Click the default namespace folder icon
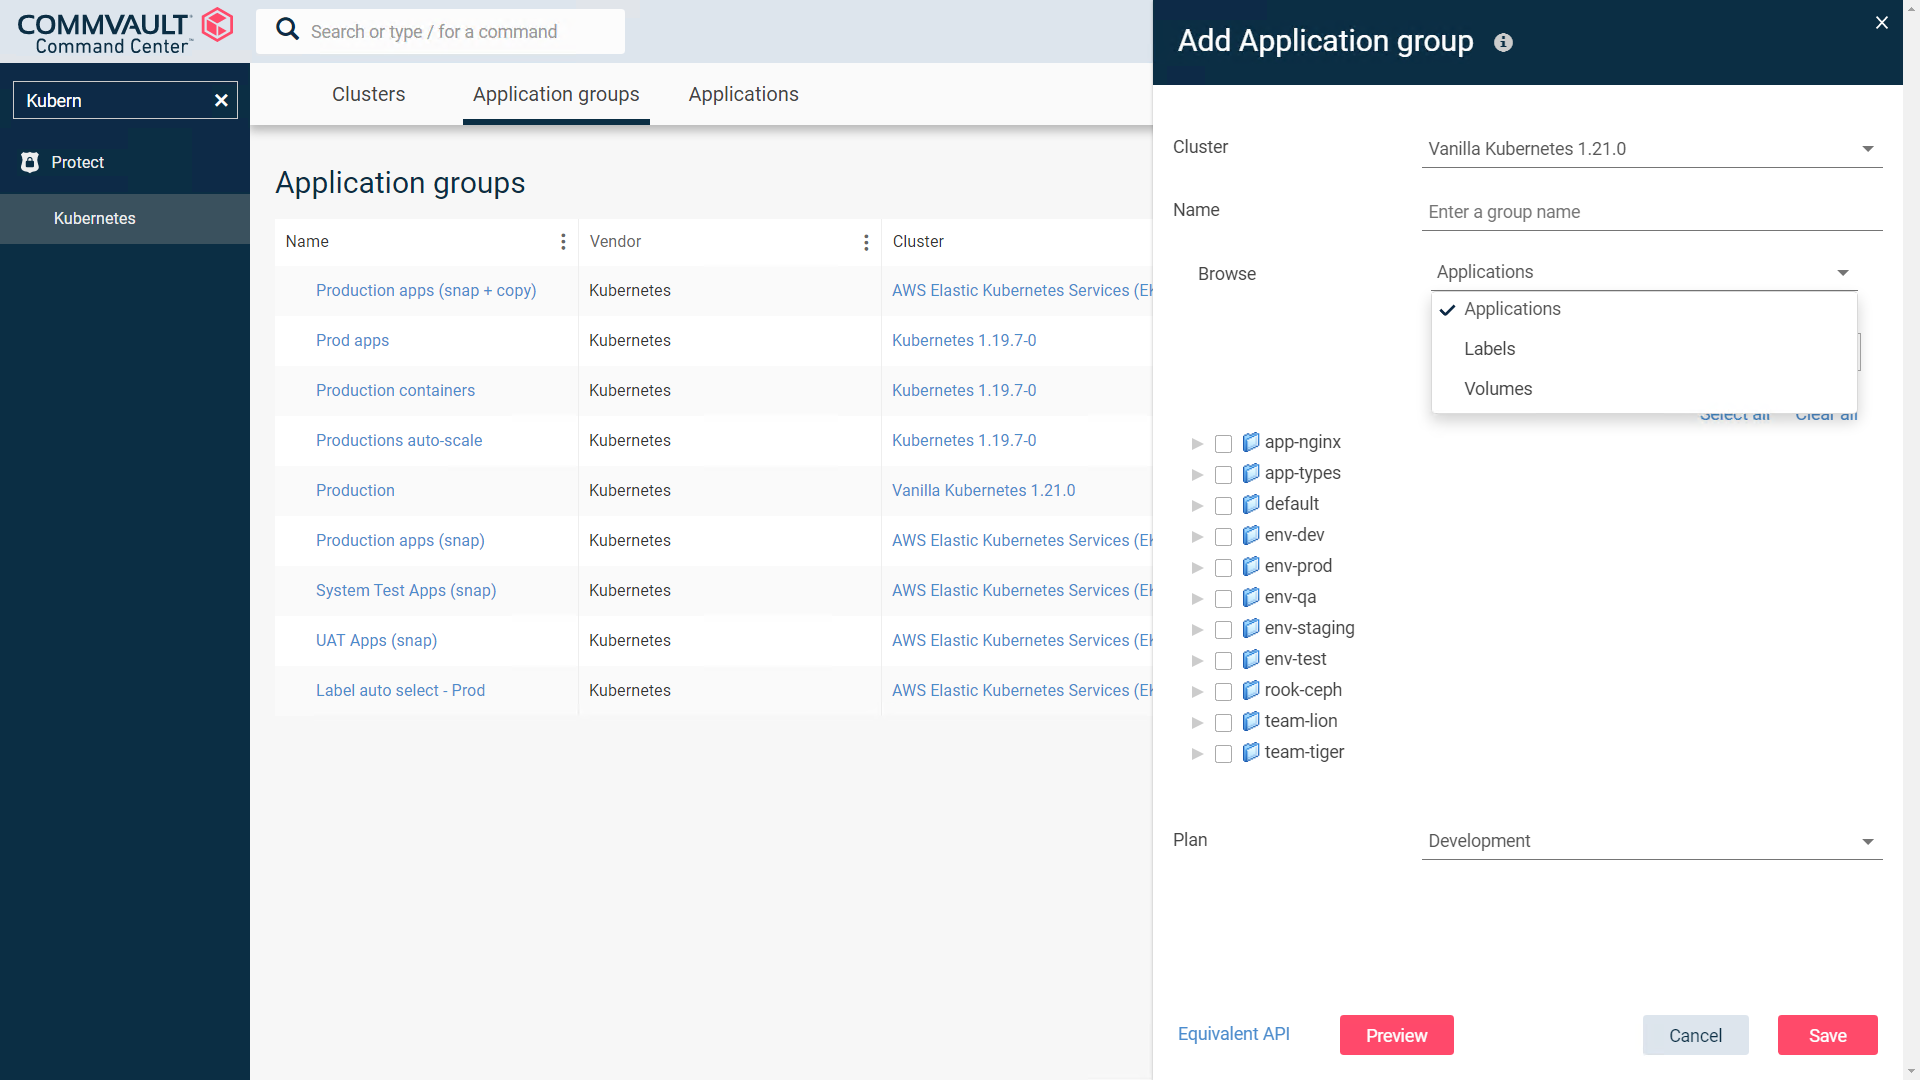Screen dimensions: 1920x1080 [x=1250, y=504]
